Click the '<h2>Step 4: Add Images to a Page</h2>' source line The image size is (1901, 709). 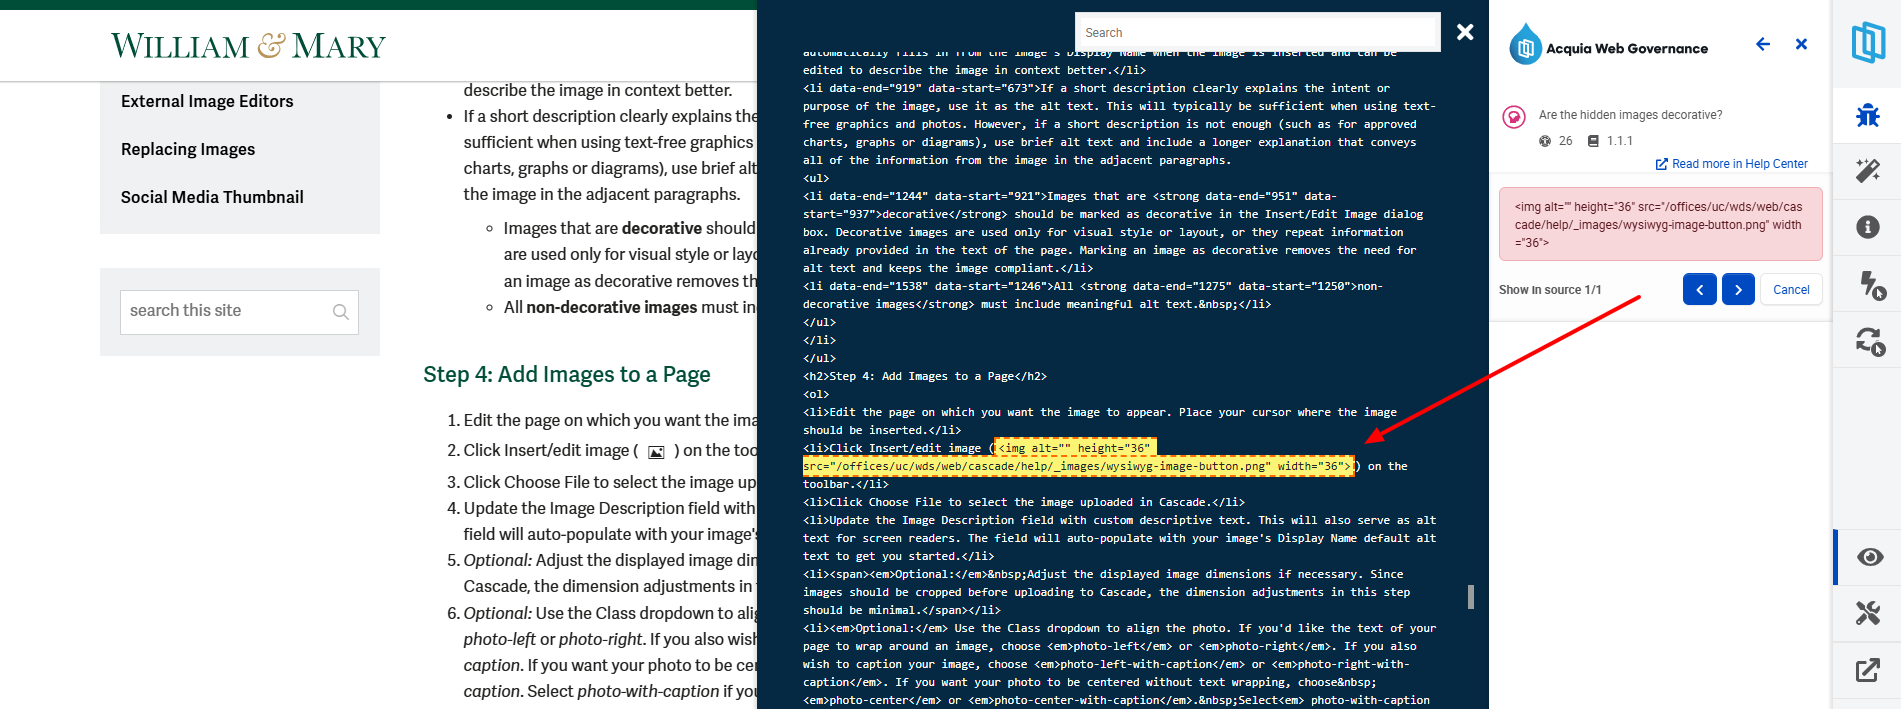coord(925,376)
